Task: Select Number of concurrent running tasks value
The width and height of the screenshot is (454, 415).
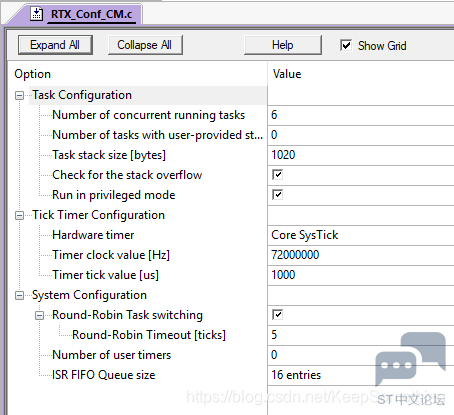Action: (361, 115)
